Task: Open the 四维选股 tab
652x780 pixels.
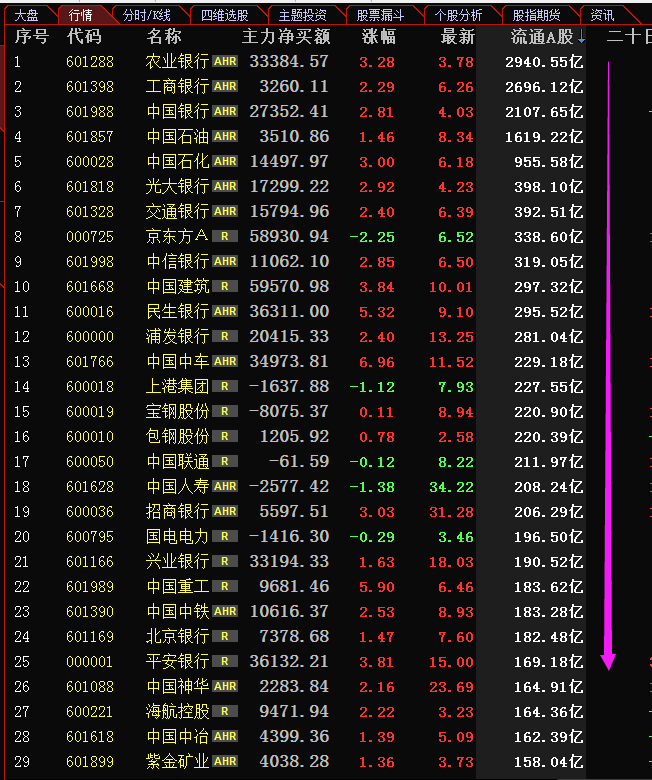Action: (225, 15)
